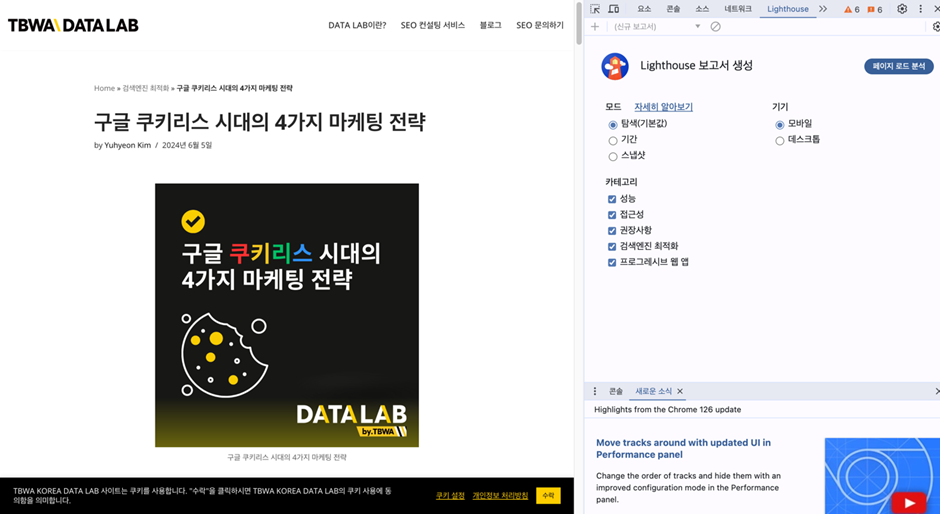Click the 수락 cookie accept button
The height and width of the screenshot is (514, 940).
(548, 495)
